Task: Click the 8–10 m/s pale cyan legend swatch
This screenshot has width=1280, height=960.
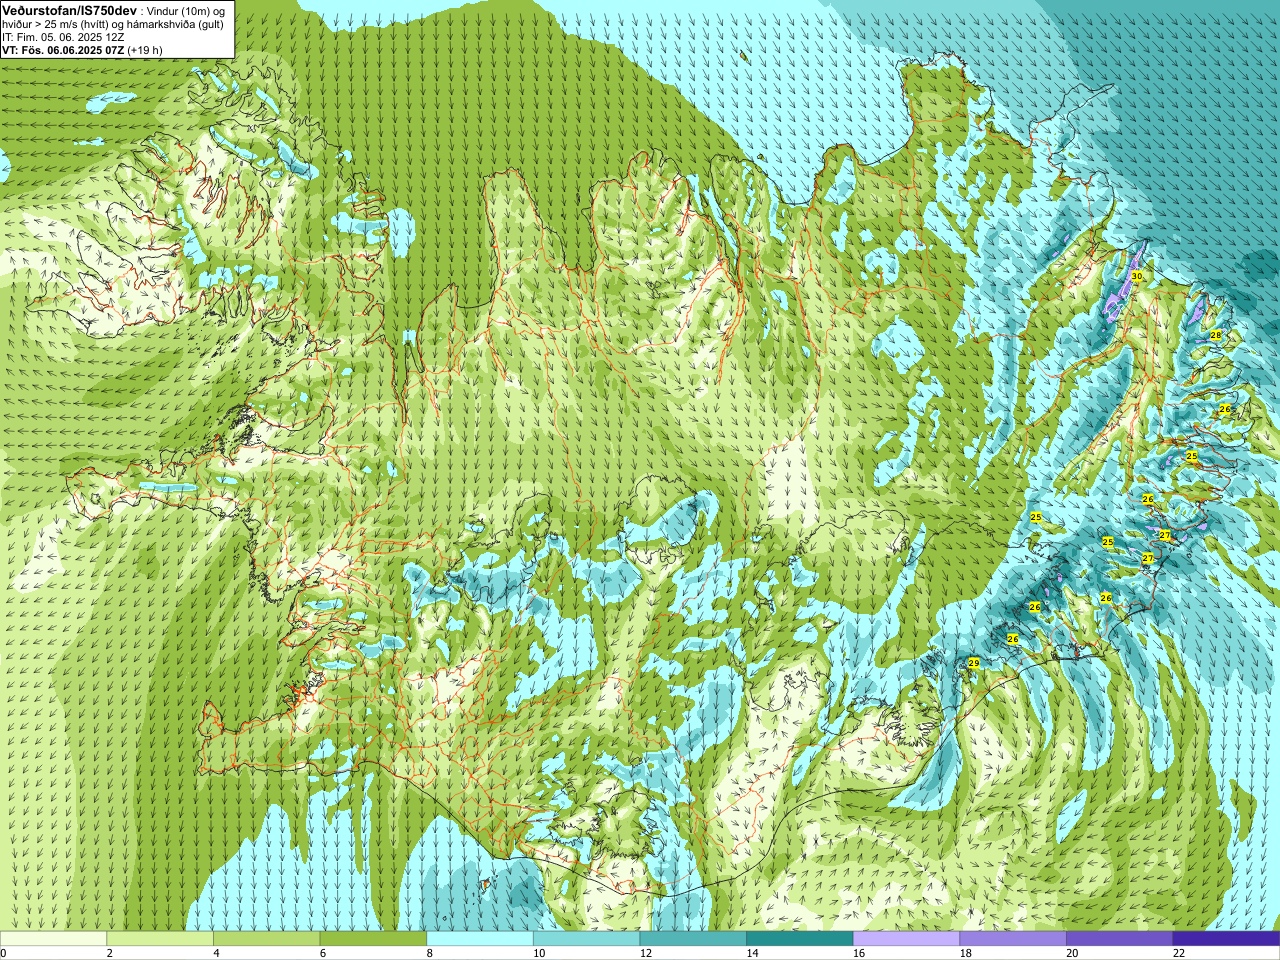Action: 480,939
